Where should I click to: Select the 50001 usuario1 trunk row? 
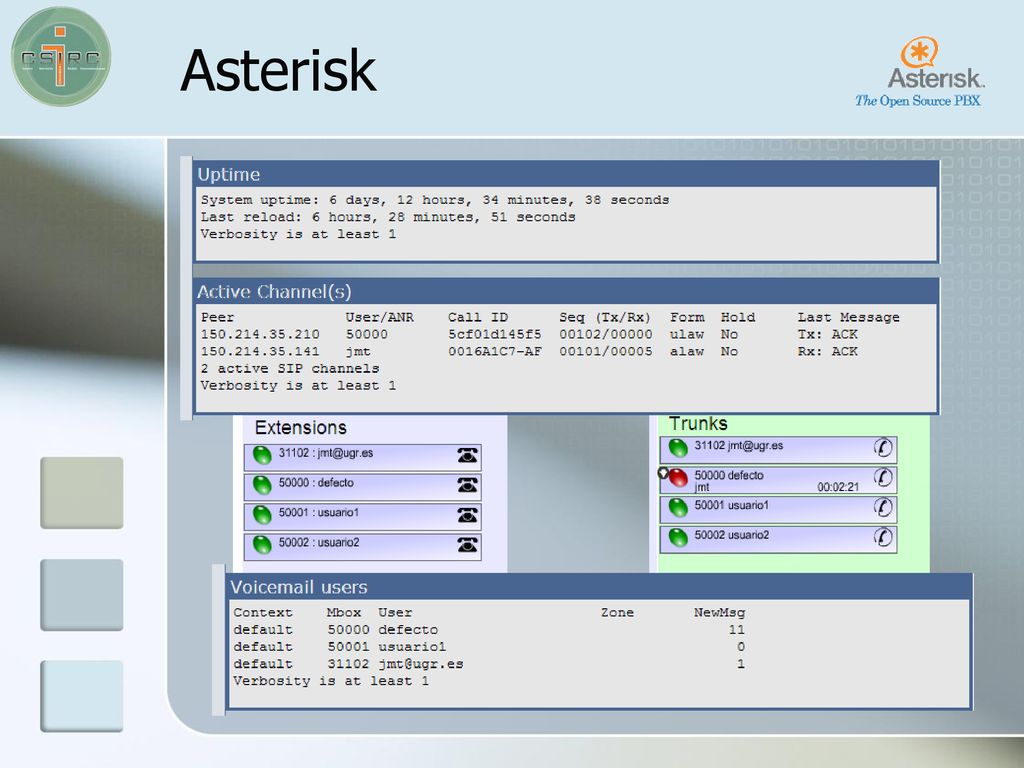(778, 509)
